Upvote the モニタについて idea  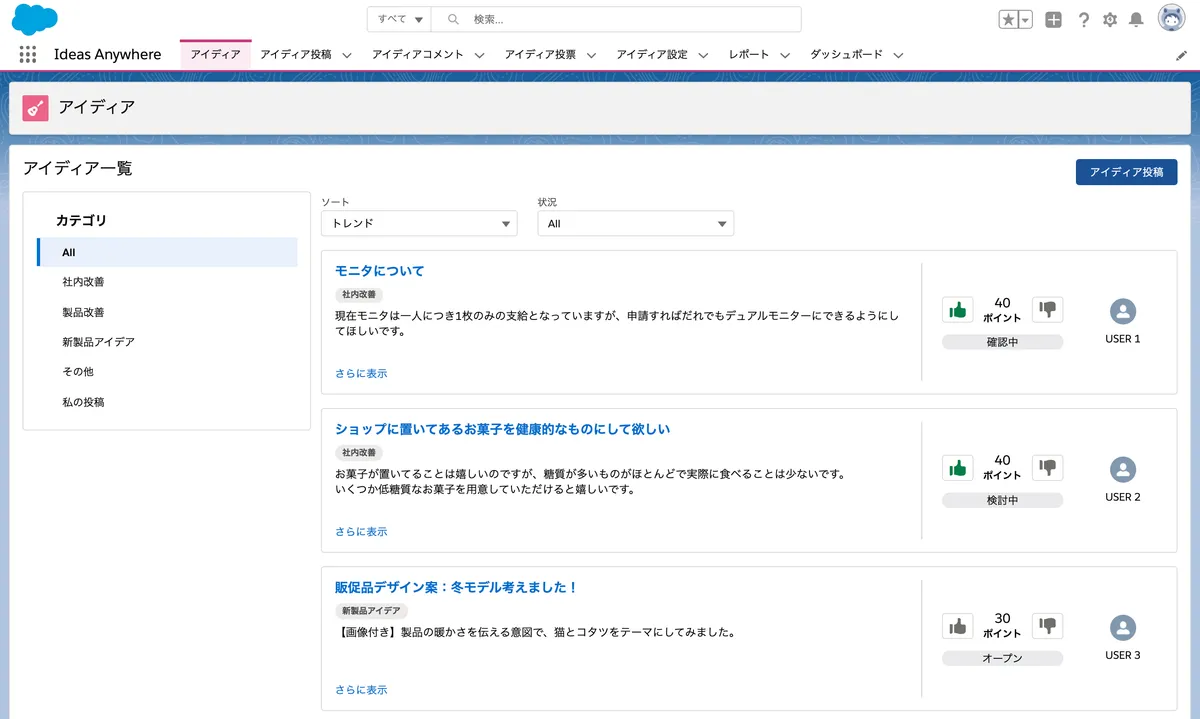958,310
